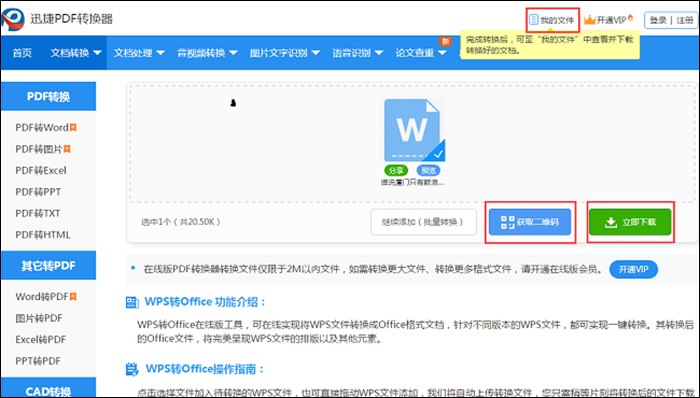
Task: Click the WPS转Office操作指南 heading icon
Action: click(132, 369)
